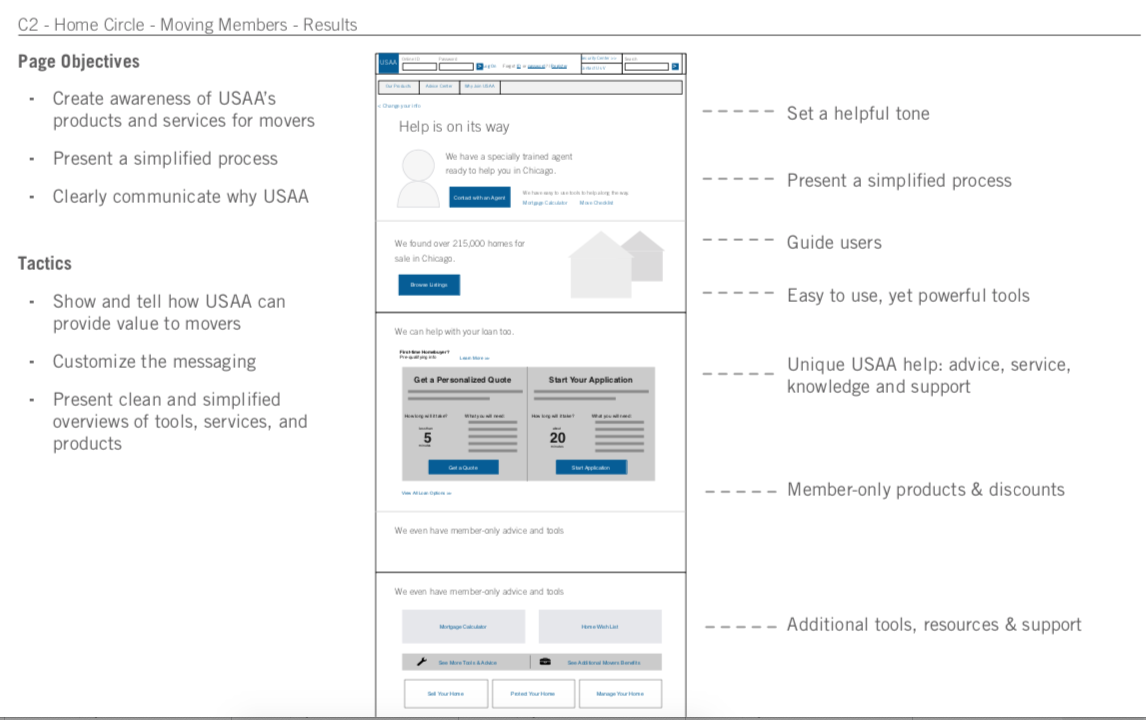Click the Easy to use, yet powerful tools annotation

tap(908, 295)
